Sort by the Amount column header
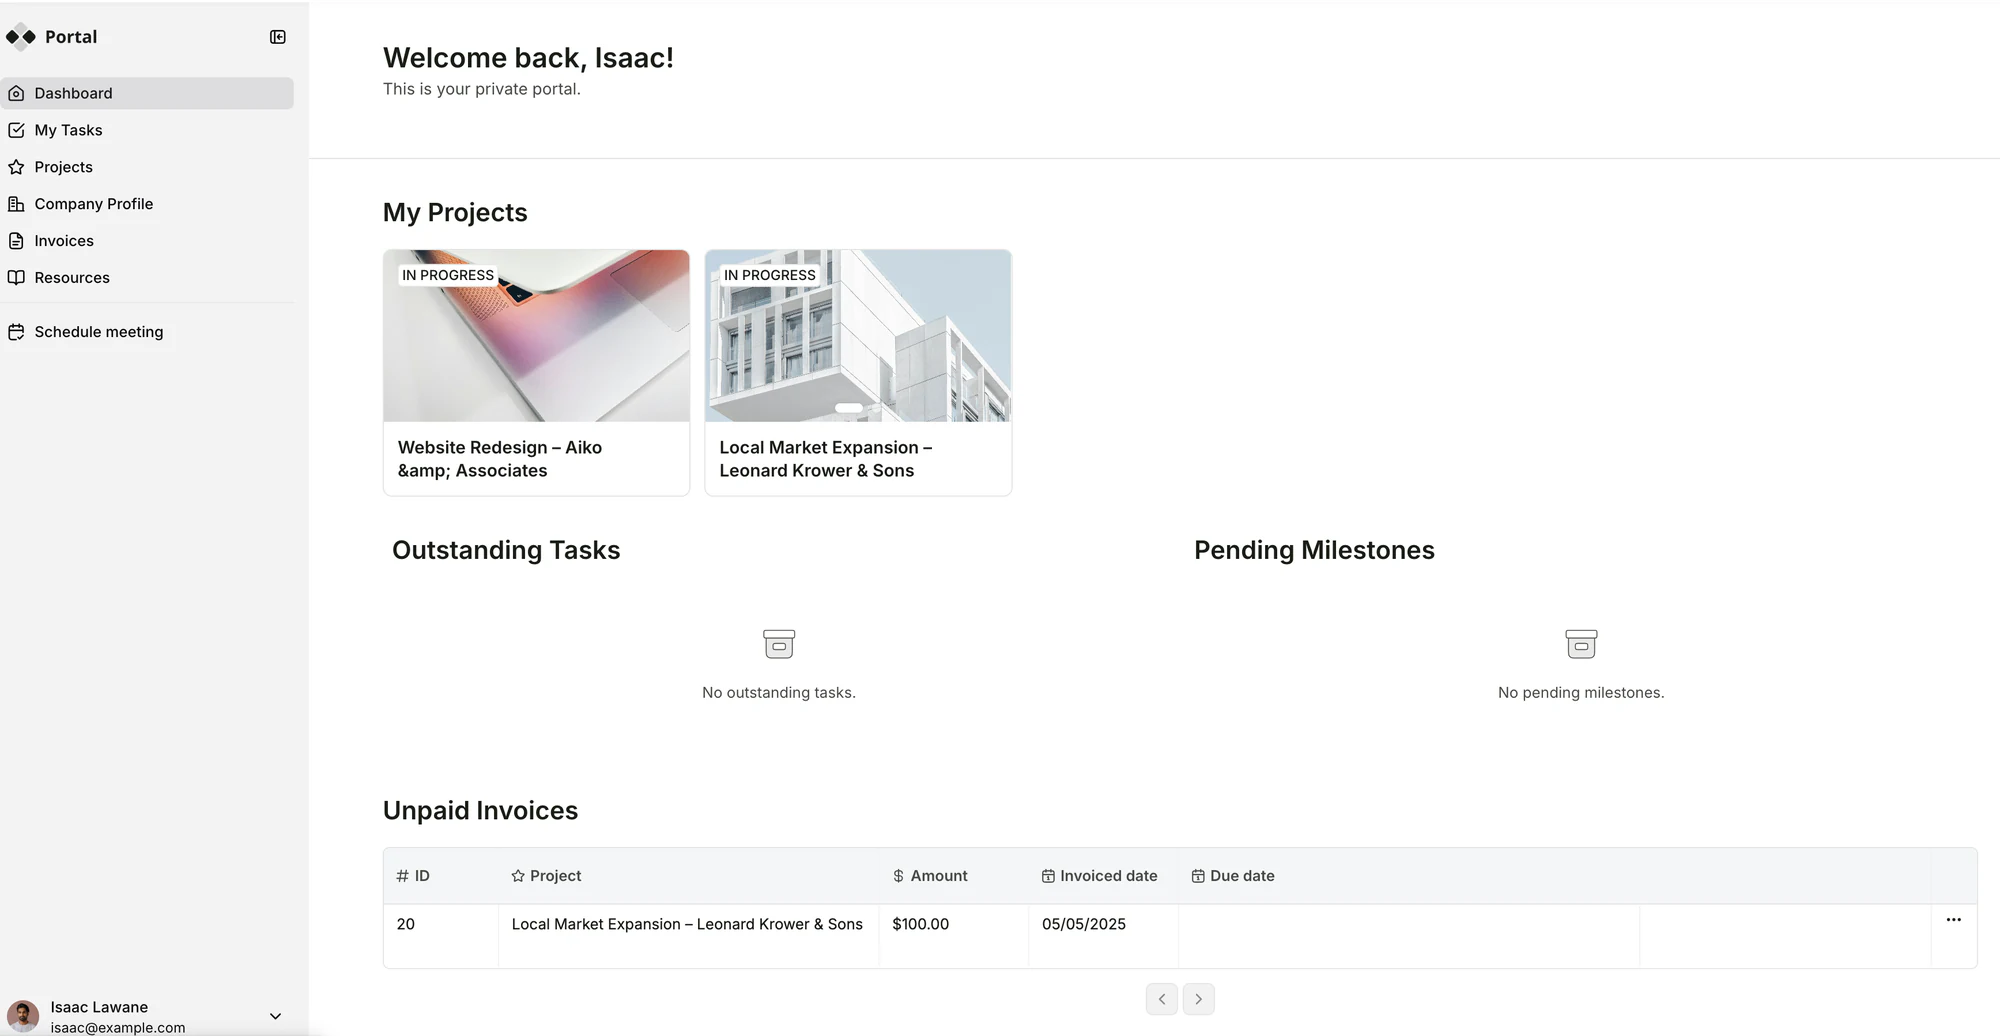This screenshot has width=2000, height=1036. coord(954,876)
